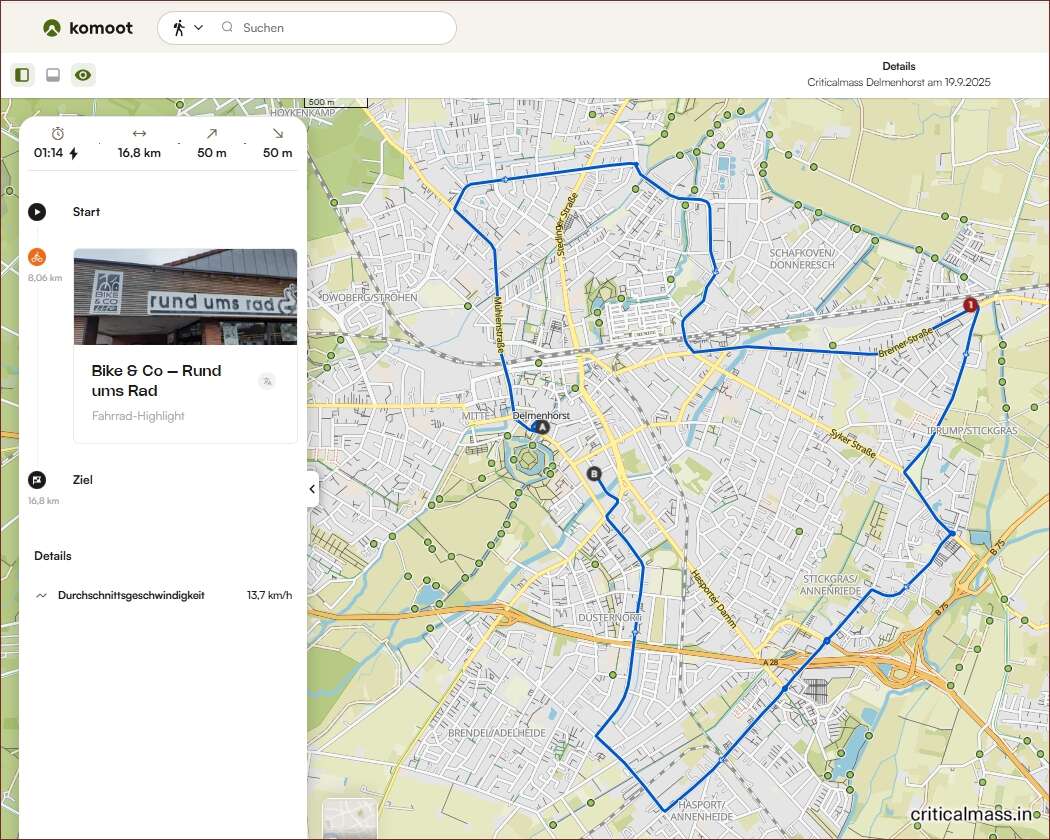Viewport: 1050px width, 840px height.
Task: Click the red number 1 highlight marker
Action: pos(969,305)
